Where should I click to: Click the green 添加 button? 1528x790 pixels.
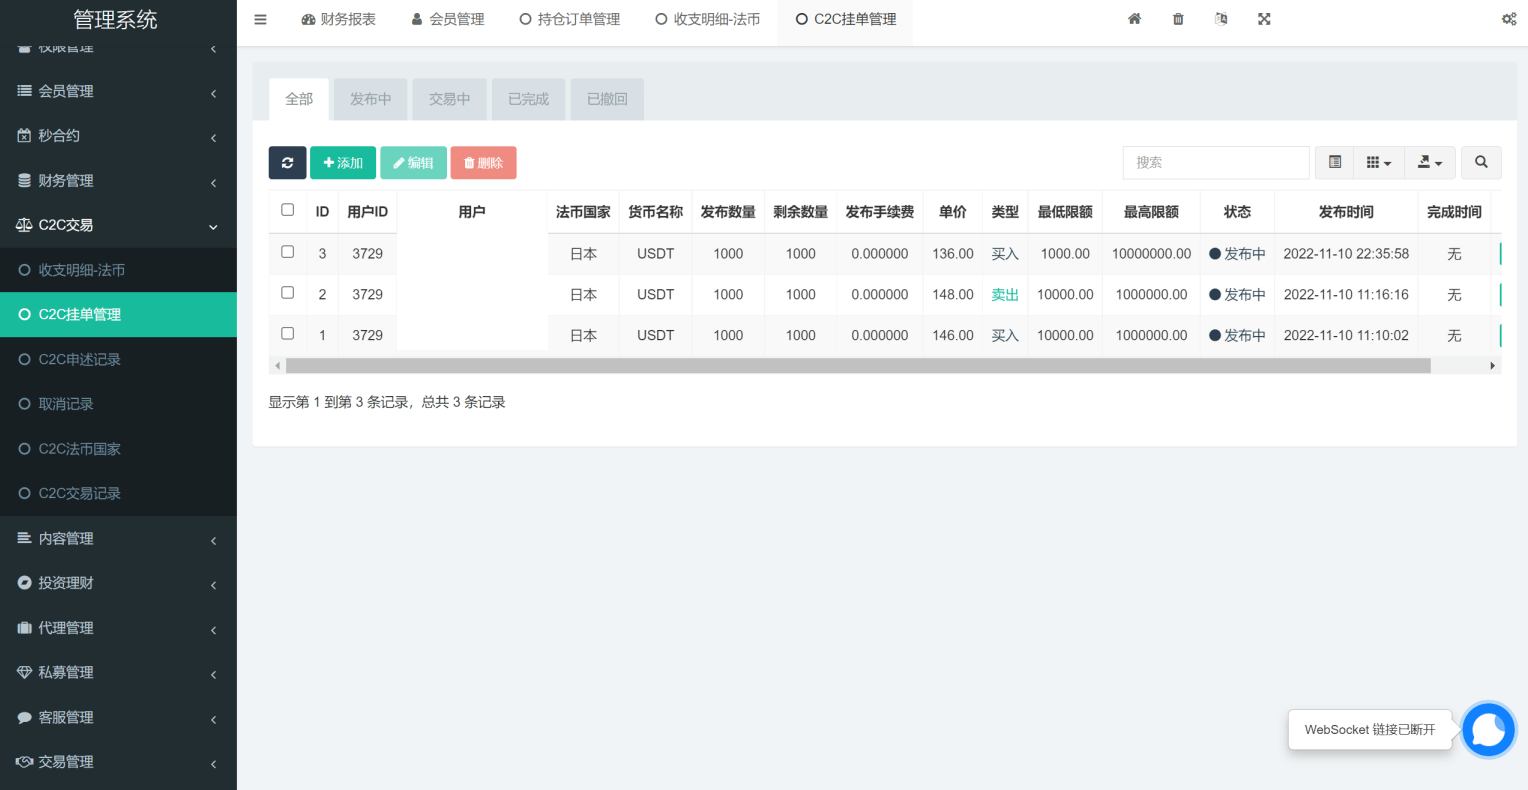[x=343, y=163]
